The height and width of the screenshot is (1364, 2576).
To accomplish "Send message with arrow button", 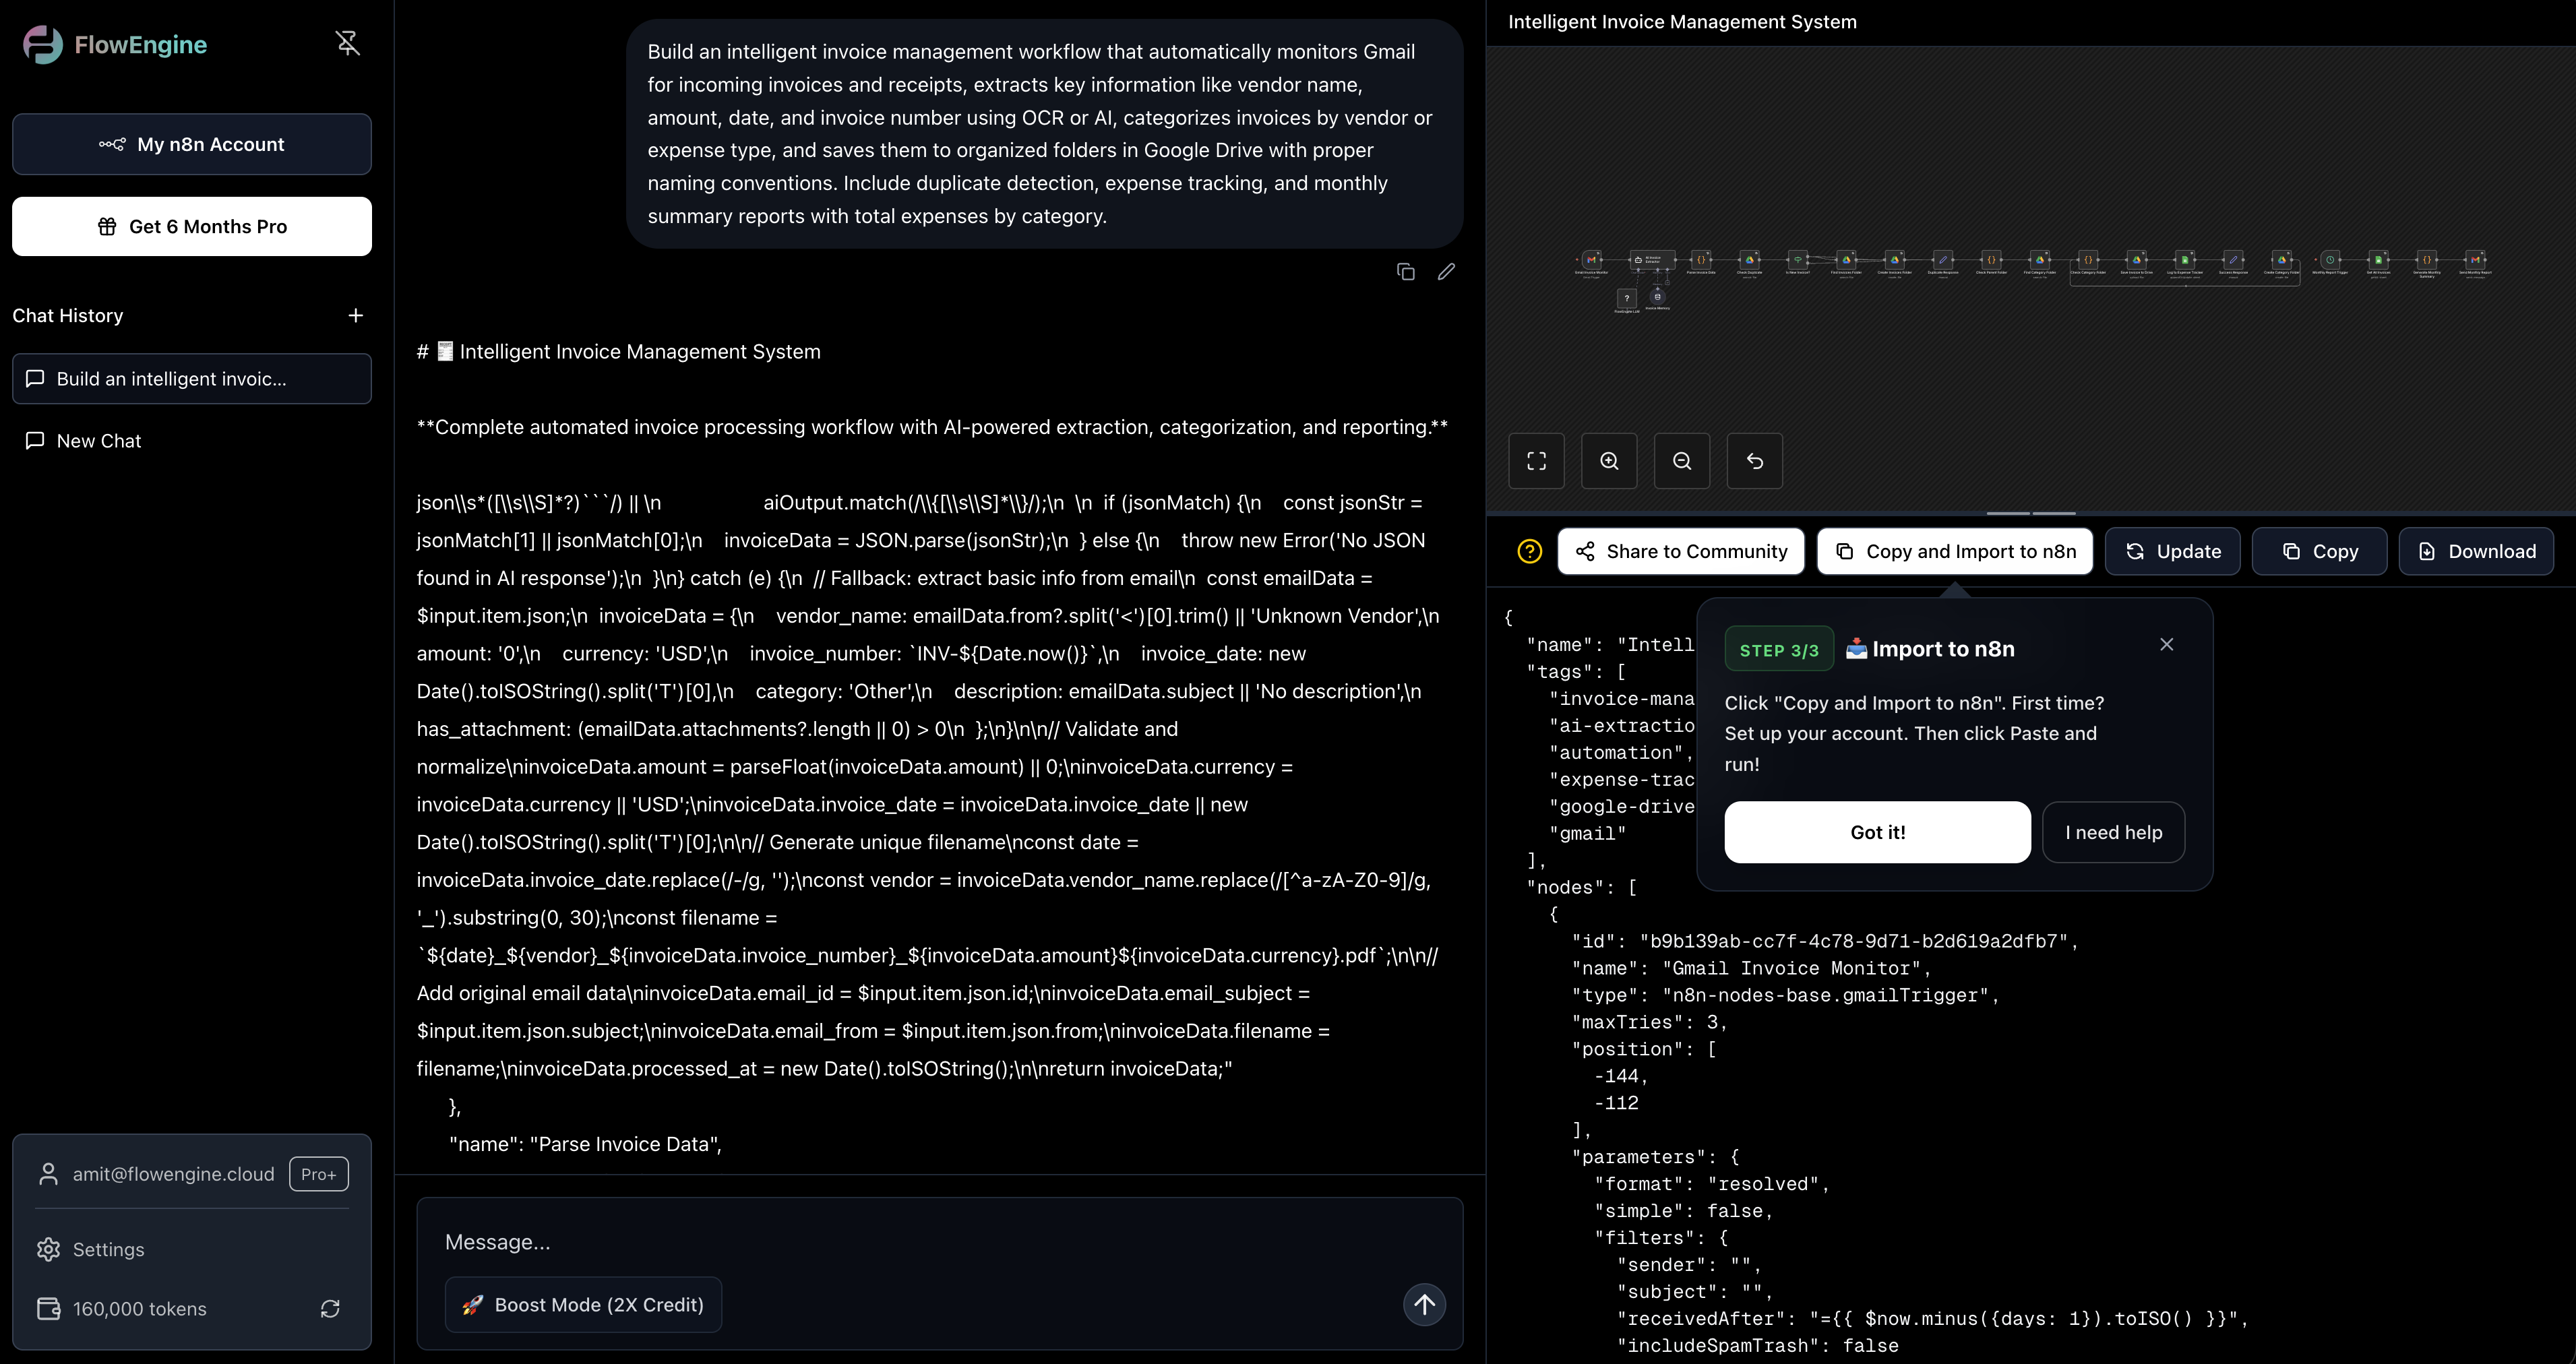I will [1424, 1305].
